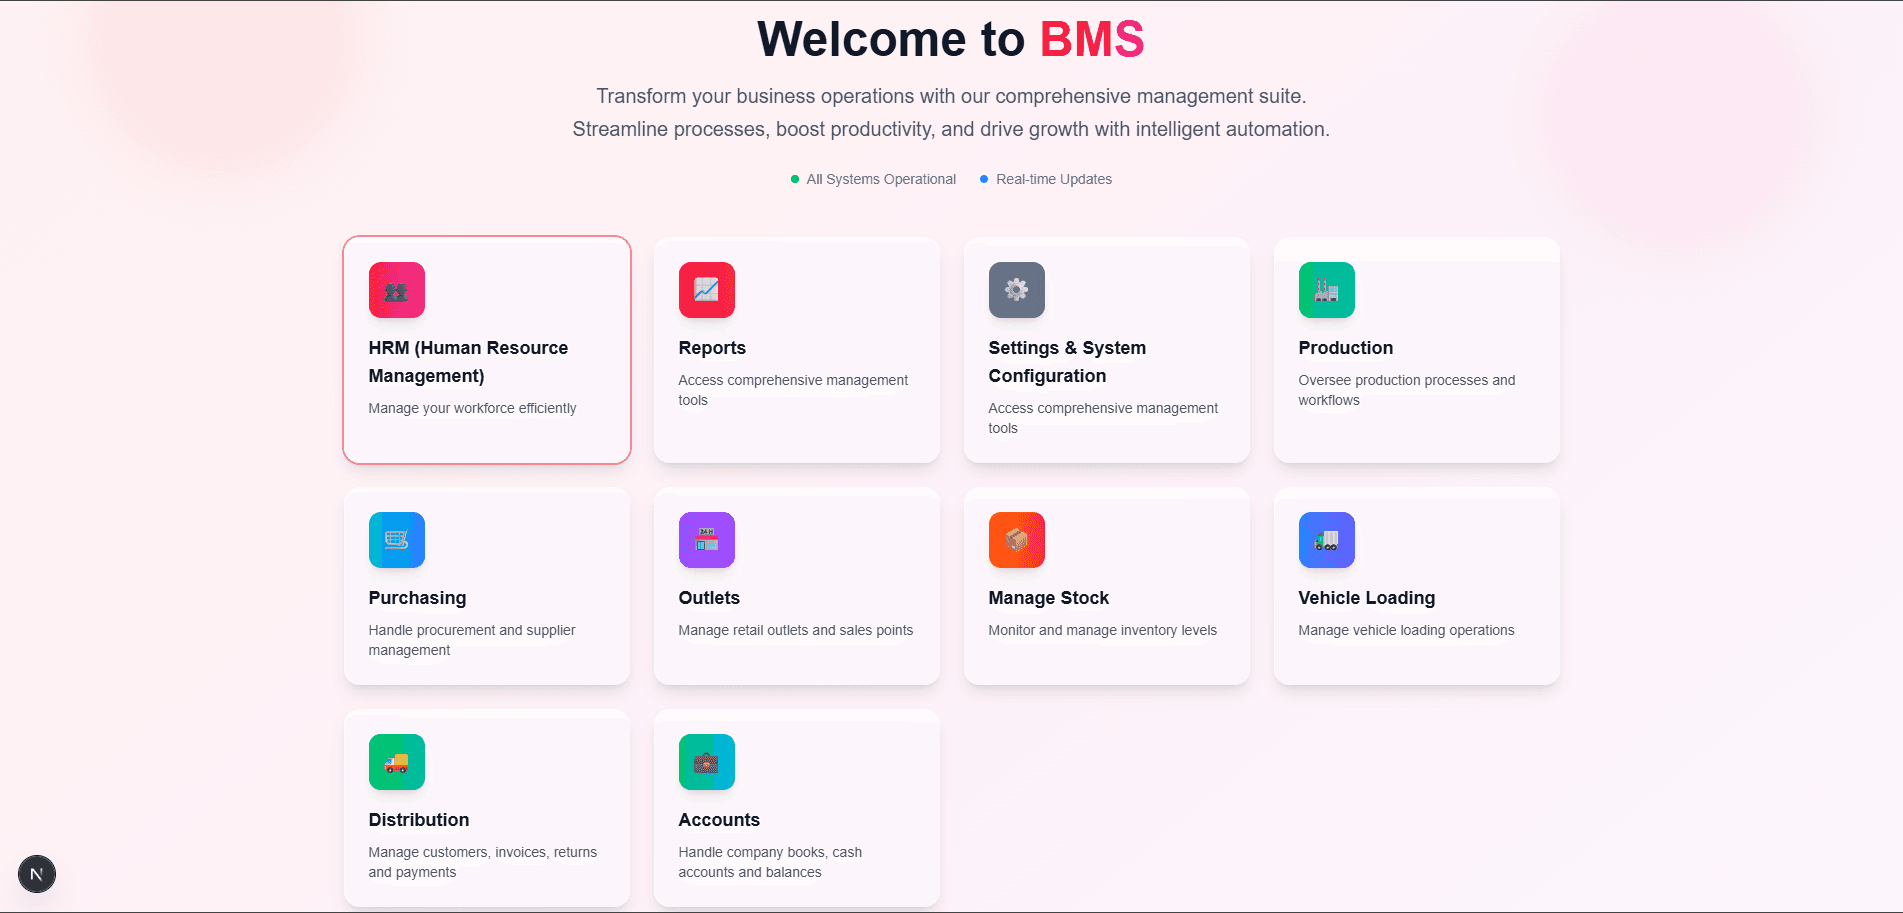Select Settings & System Configuration title
The width and height of the screenshot is (1903, 913).
coord(1067,362)
